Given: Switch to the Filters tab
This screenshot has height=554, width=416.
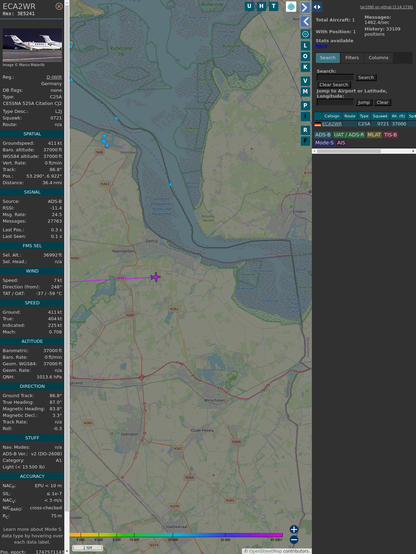Looking at the screenshot, I should pyautogui.click(x=352, y=58).
